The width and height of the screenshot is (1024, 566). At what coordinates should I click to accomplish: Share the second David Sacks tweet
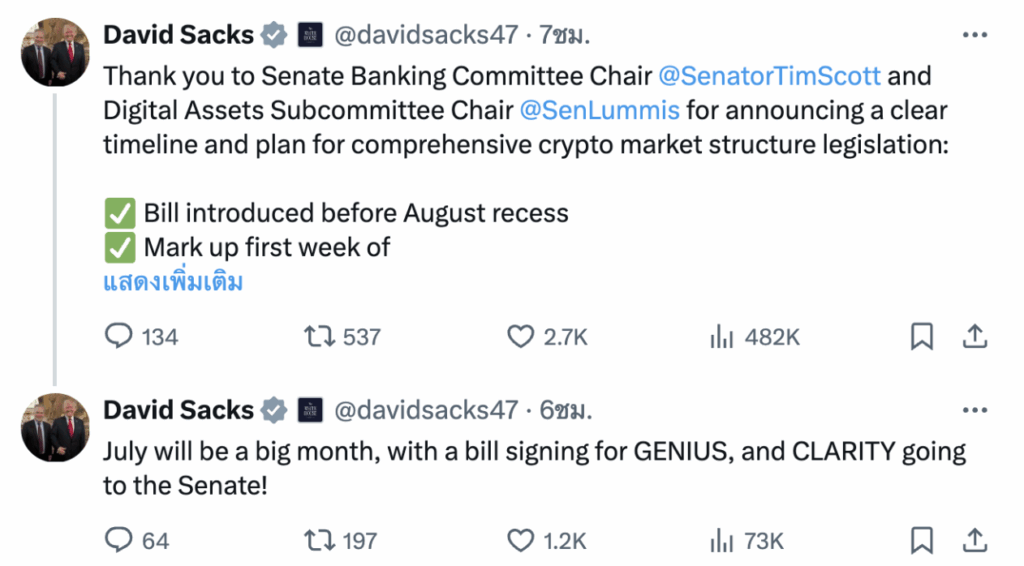[975, 541]
